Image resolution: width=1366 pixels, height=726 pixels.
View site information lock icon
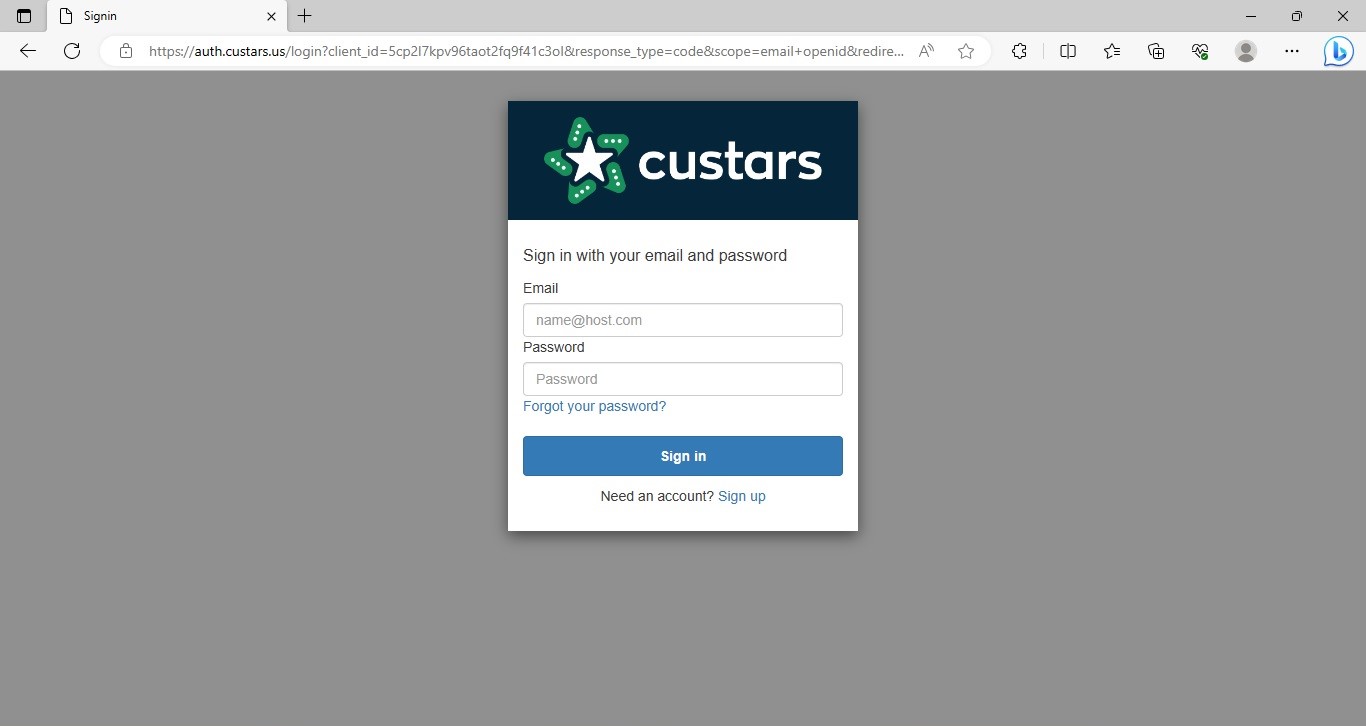point(126,51)
